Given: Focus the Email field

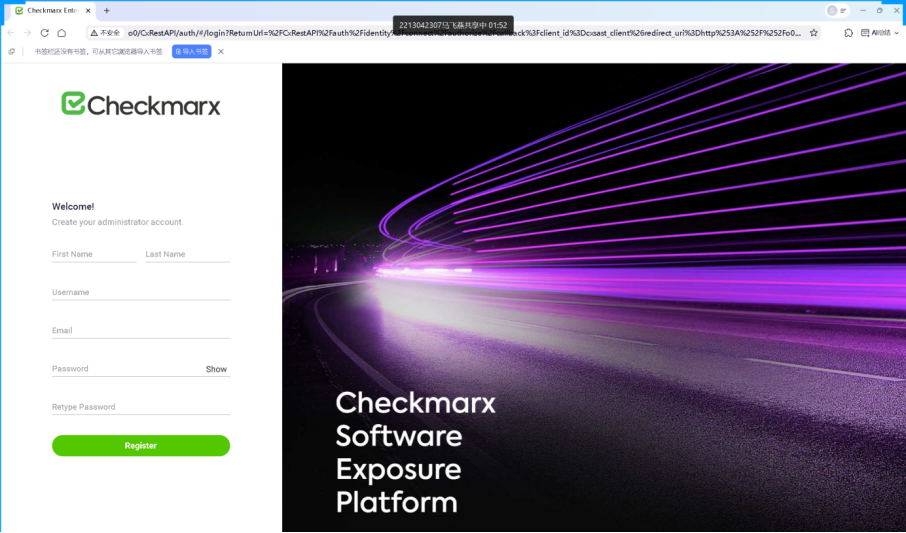Looking at the screenshot, I should (x=141, y=330).
